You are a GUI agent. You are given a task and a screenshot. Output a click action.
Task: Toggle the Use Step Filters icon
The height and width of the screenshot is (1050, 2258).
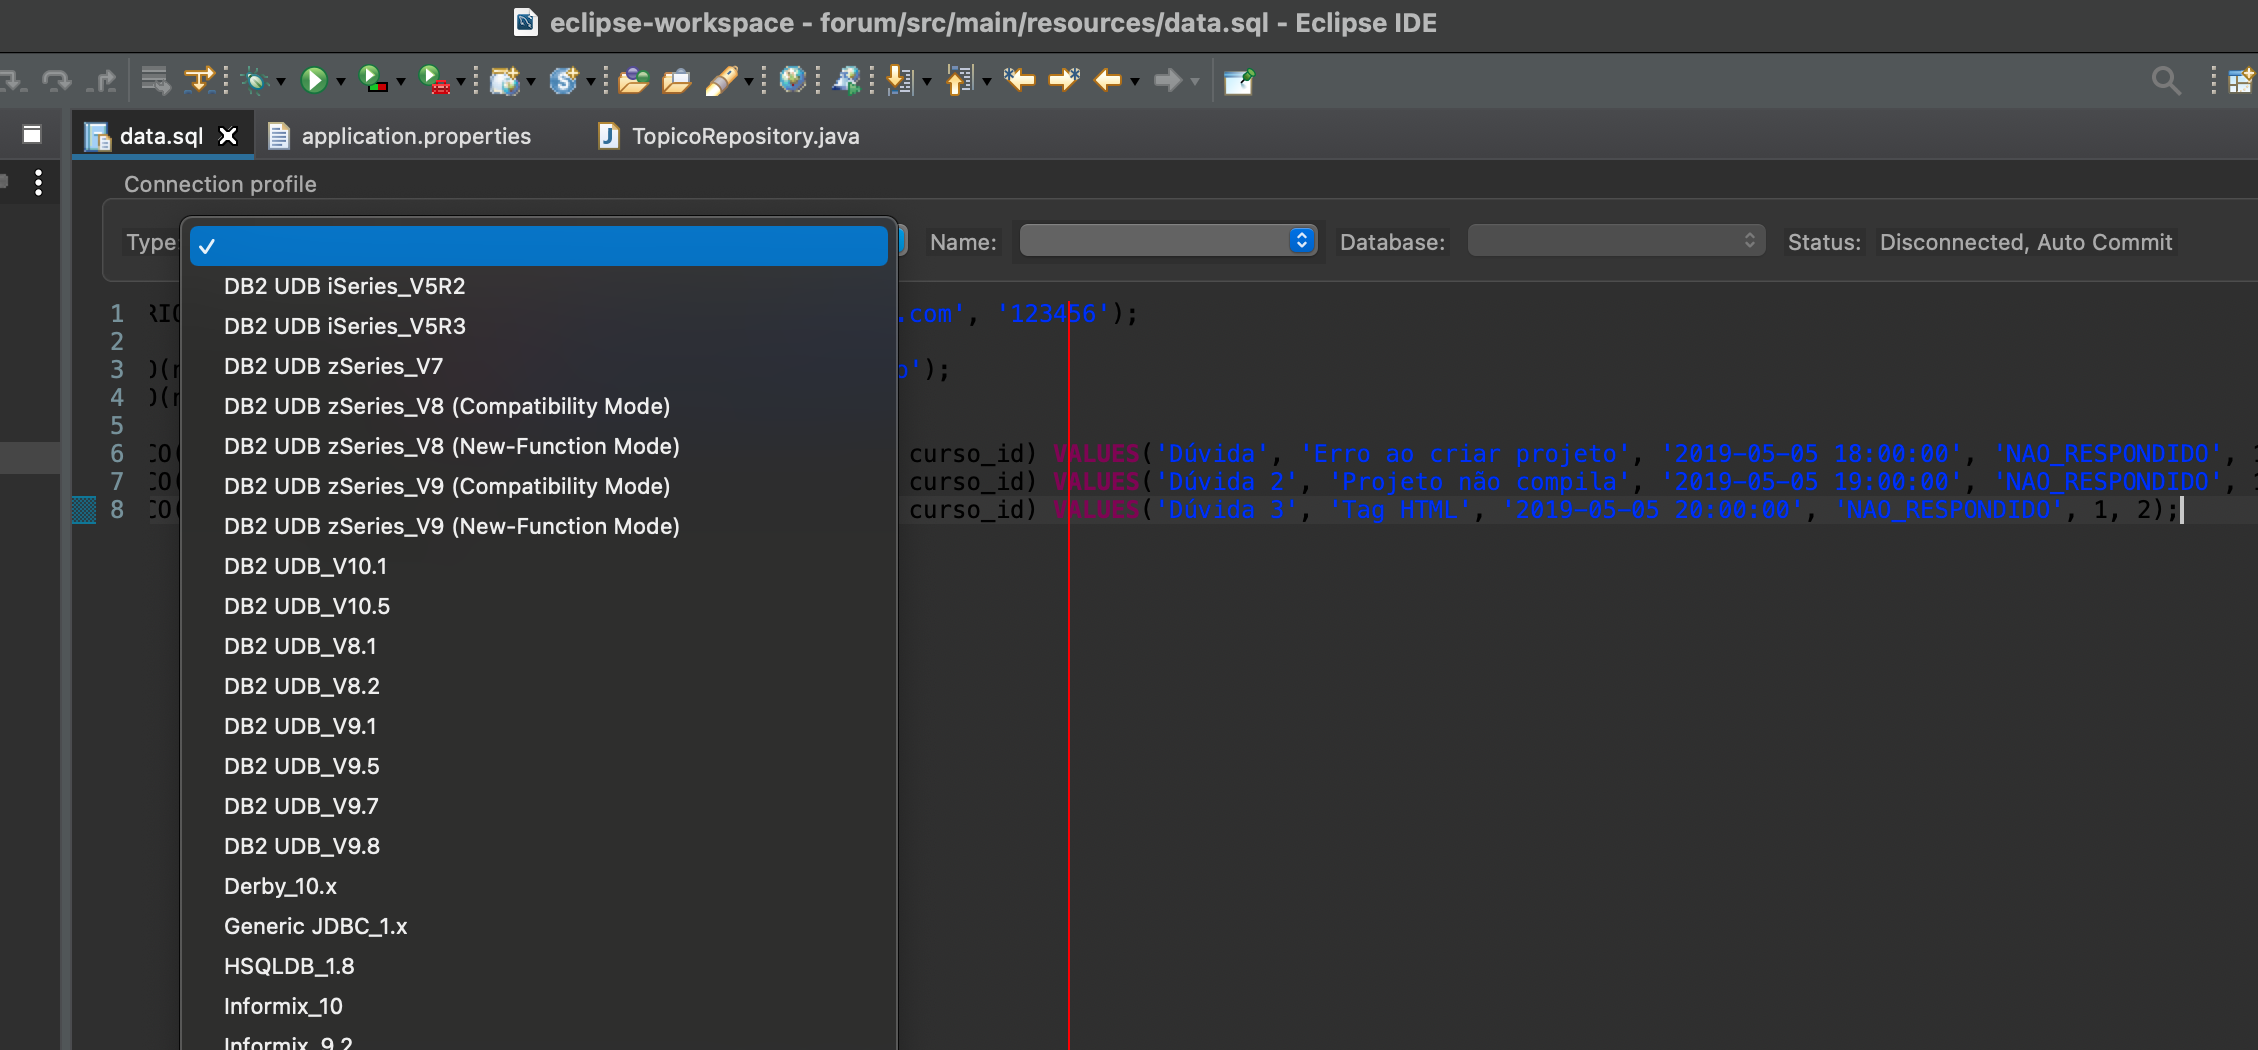coord(199,80)
